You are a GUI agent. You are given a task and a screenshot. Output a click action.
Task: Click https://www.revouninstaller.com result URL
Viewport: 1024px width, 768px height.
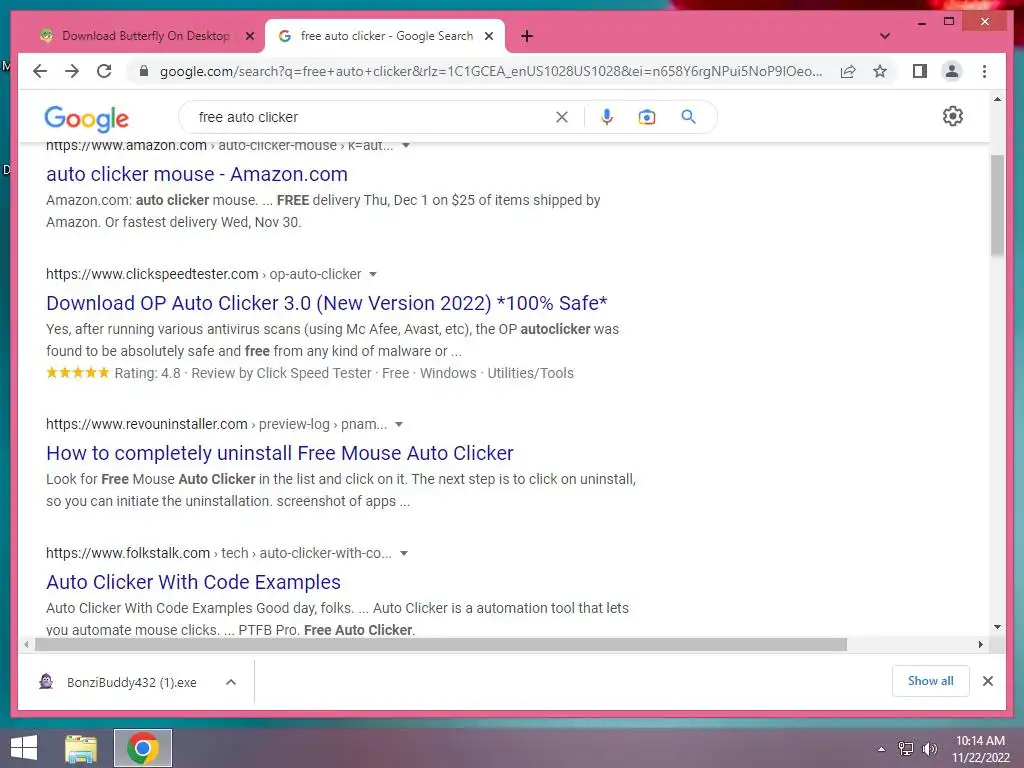147,424
